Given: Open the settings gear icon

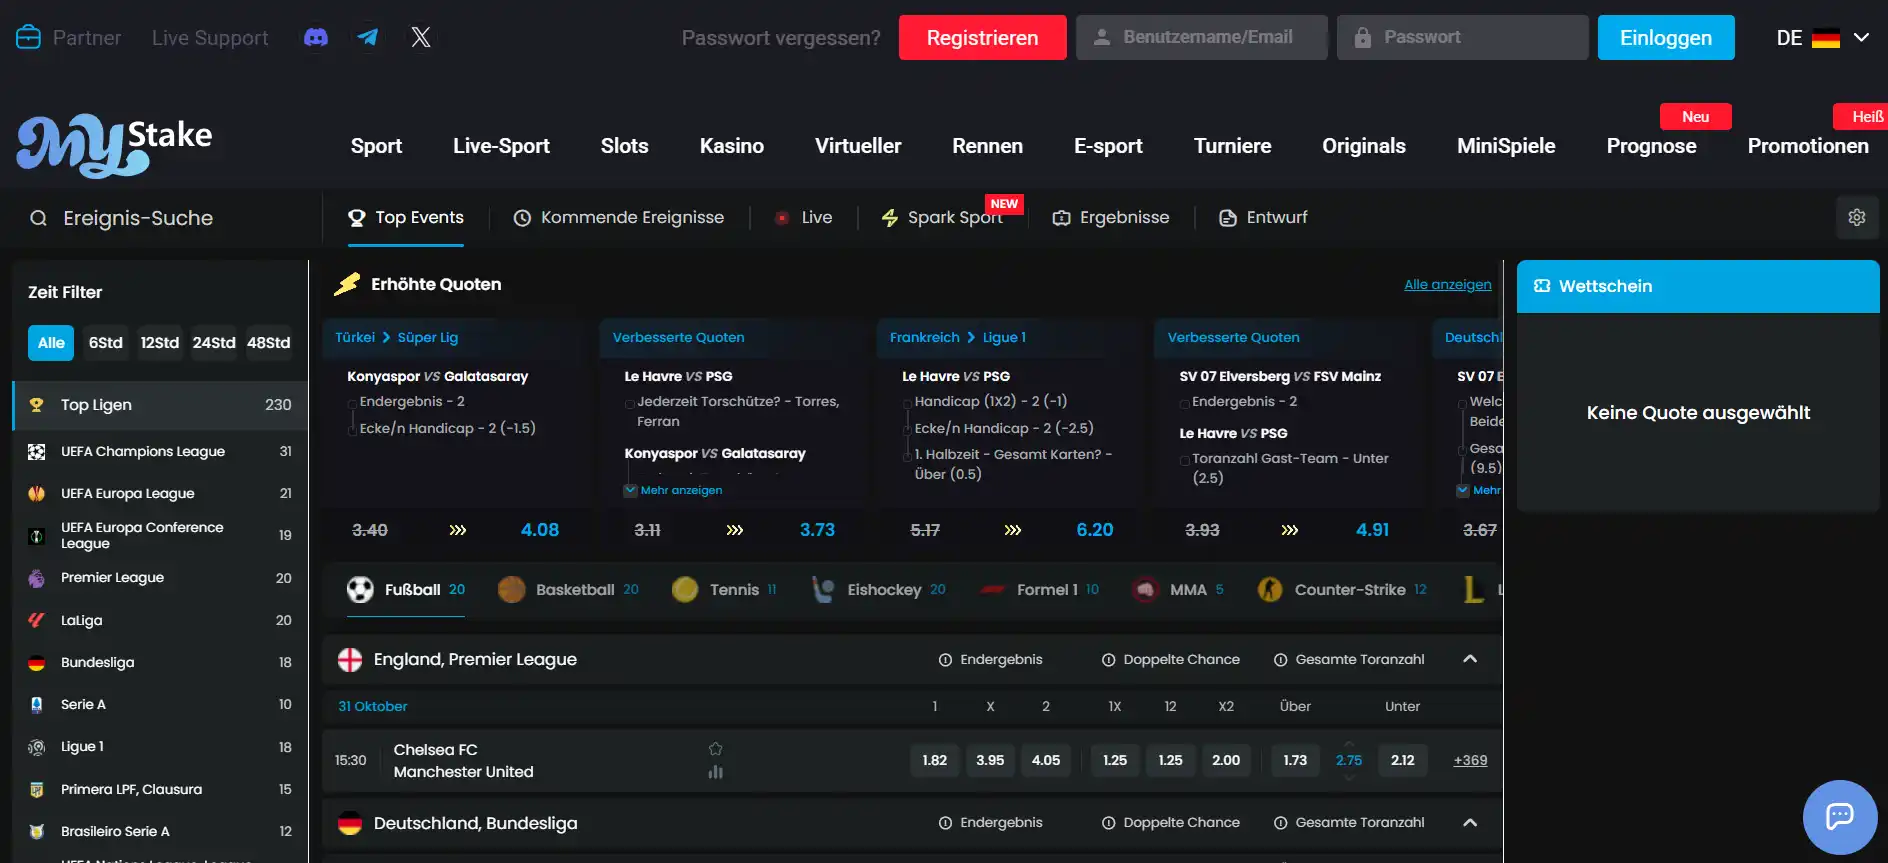Looking at the screenshot, I should click(x=1857, y=218).
